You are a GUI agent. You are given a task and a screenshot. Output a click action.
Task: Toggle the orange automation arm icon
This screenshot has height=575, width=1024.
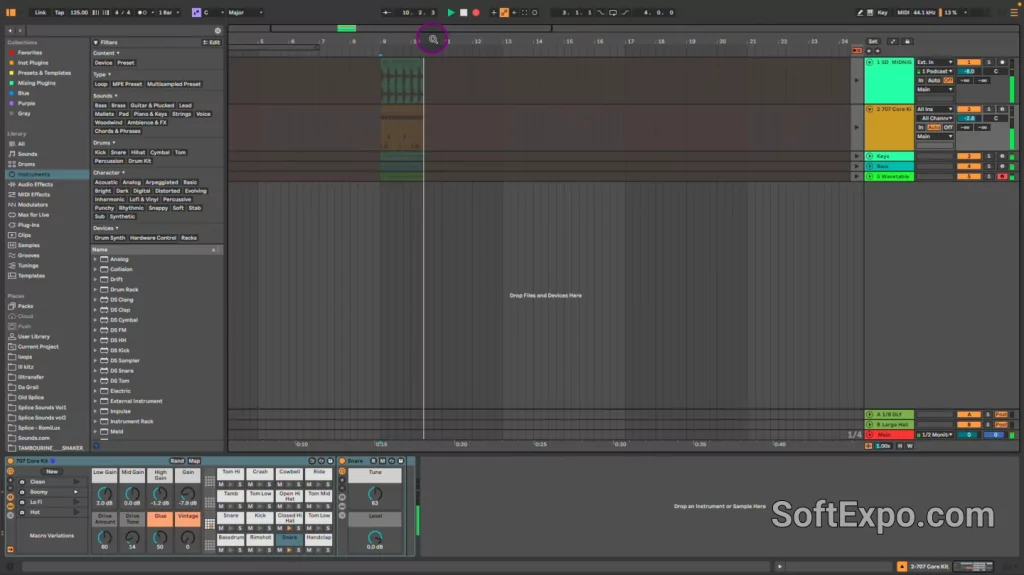point(504,12)
